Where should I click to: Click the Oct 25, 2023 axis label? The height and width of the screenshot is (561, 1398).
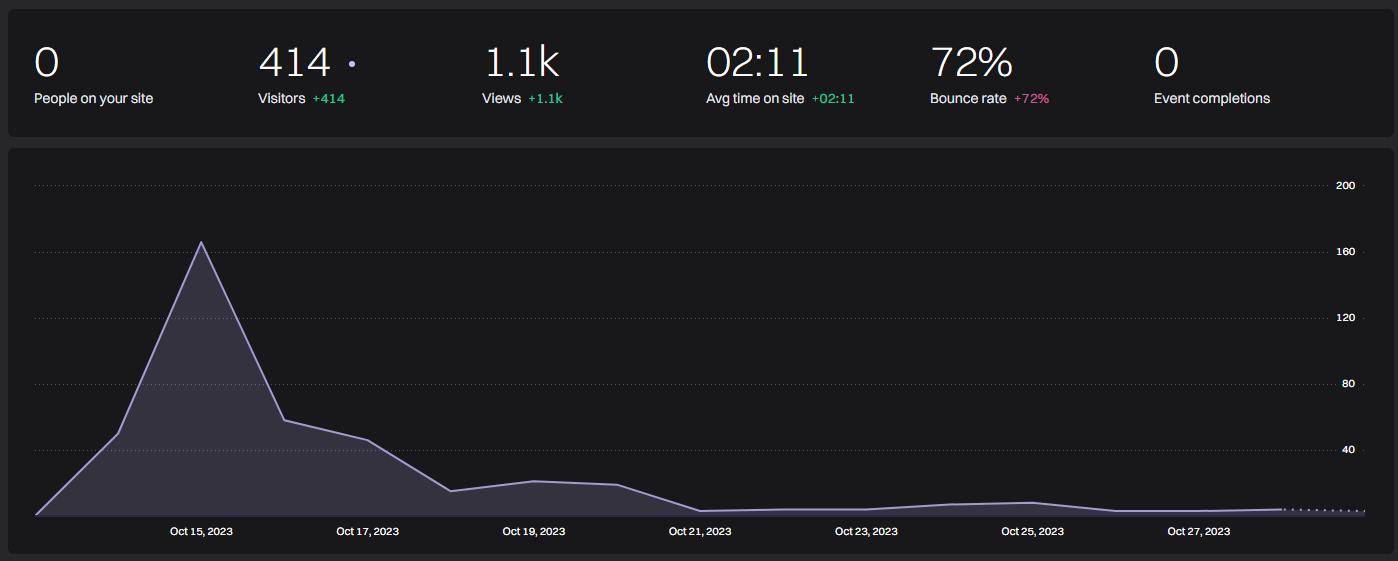coord(1032,532)
